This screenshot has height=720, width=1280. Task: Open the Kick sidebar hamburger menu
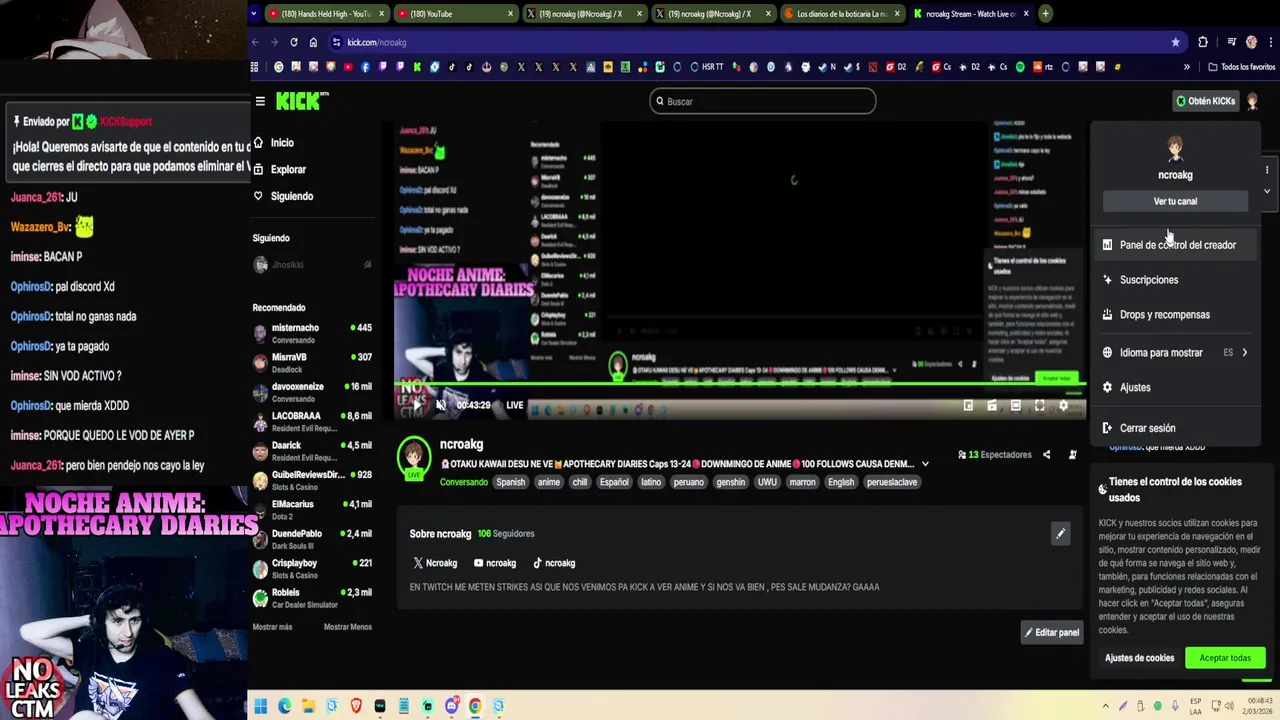[260, 101]
